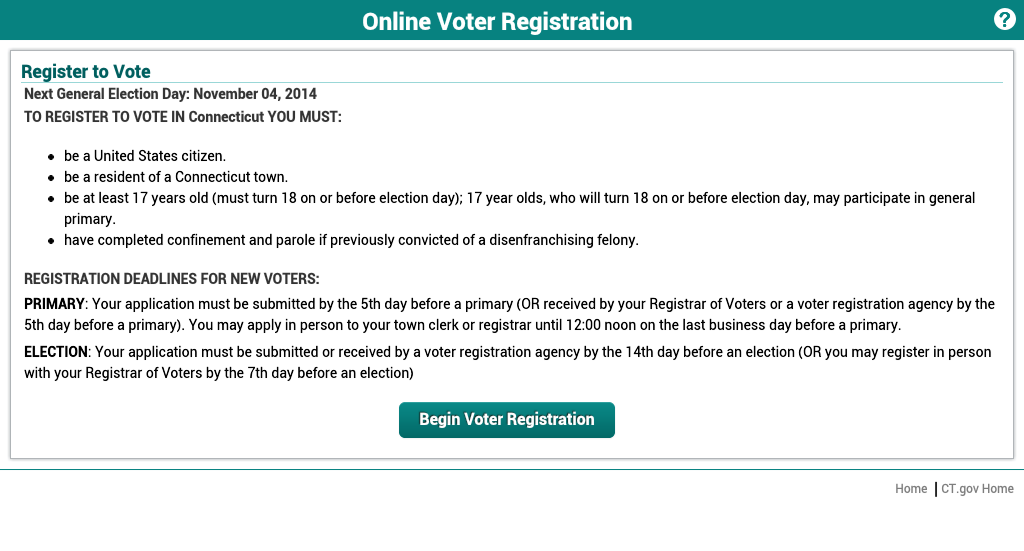
Task: Select the Register to Vote heading
Action: coord(86,72)
